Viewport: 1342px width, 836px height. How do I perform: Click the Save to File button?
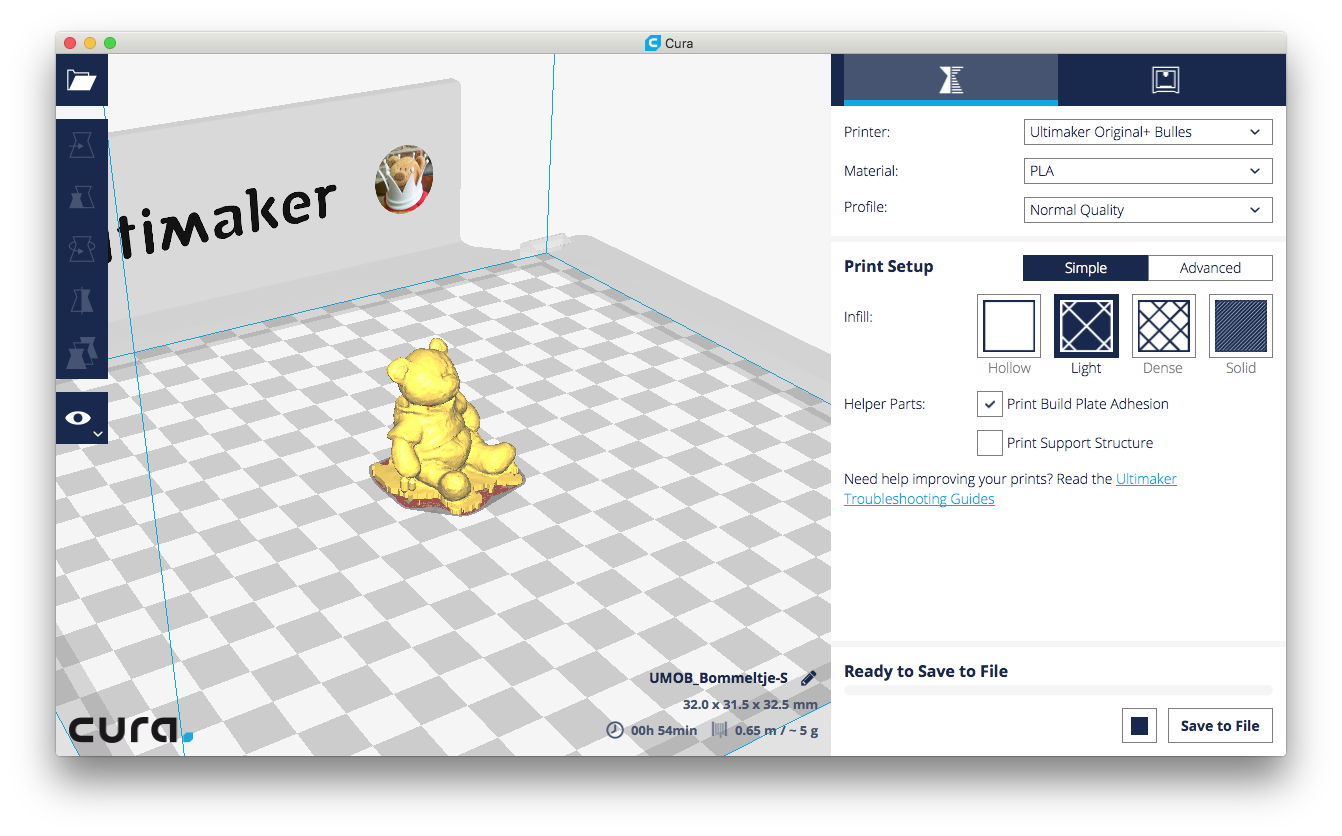coord(1219,726)
